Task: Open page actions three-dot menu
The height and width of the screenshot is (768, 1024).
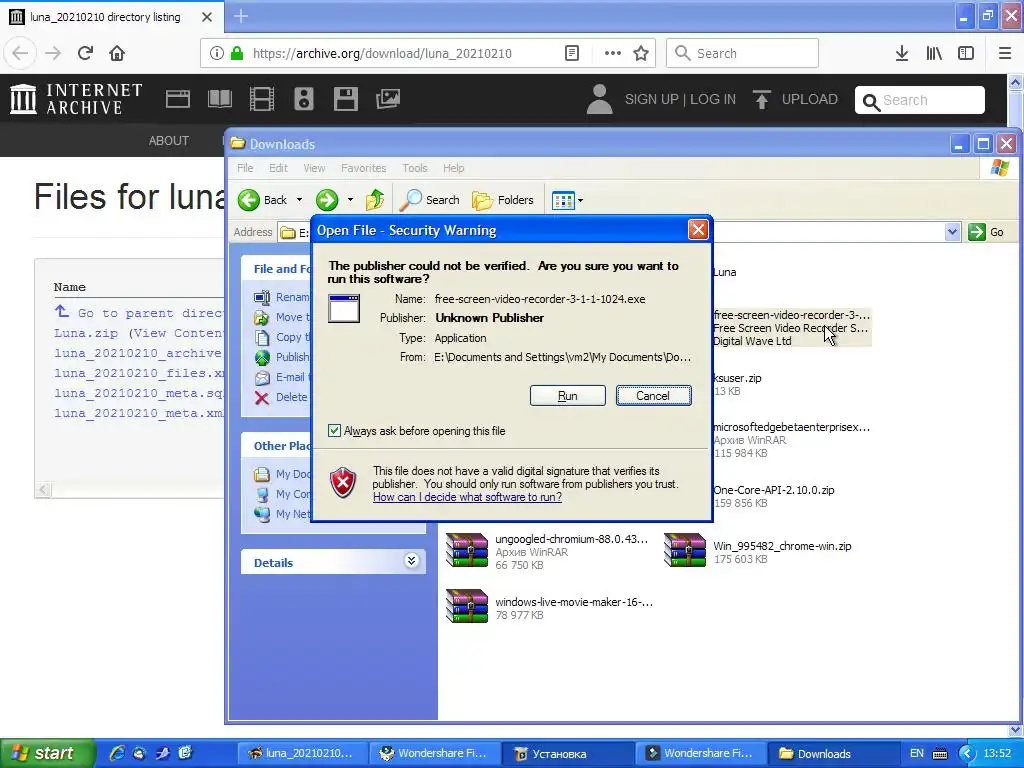Action: (613, 53)
